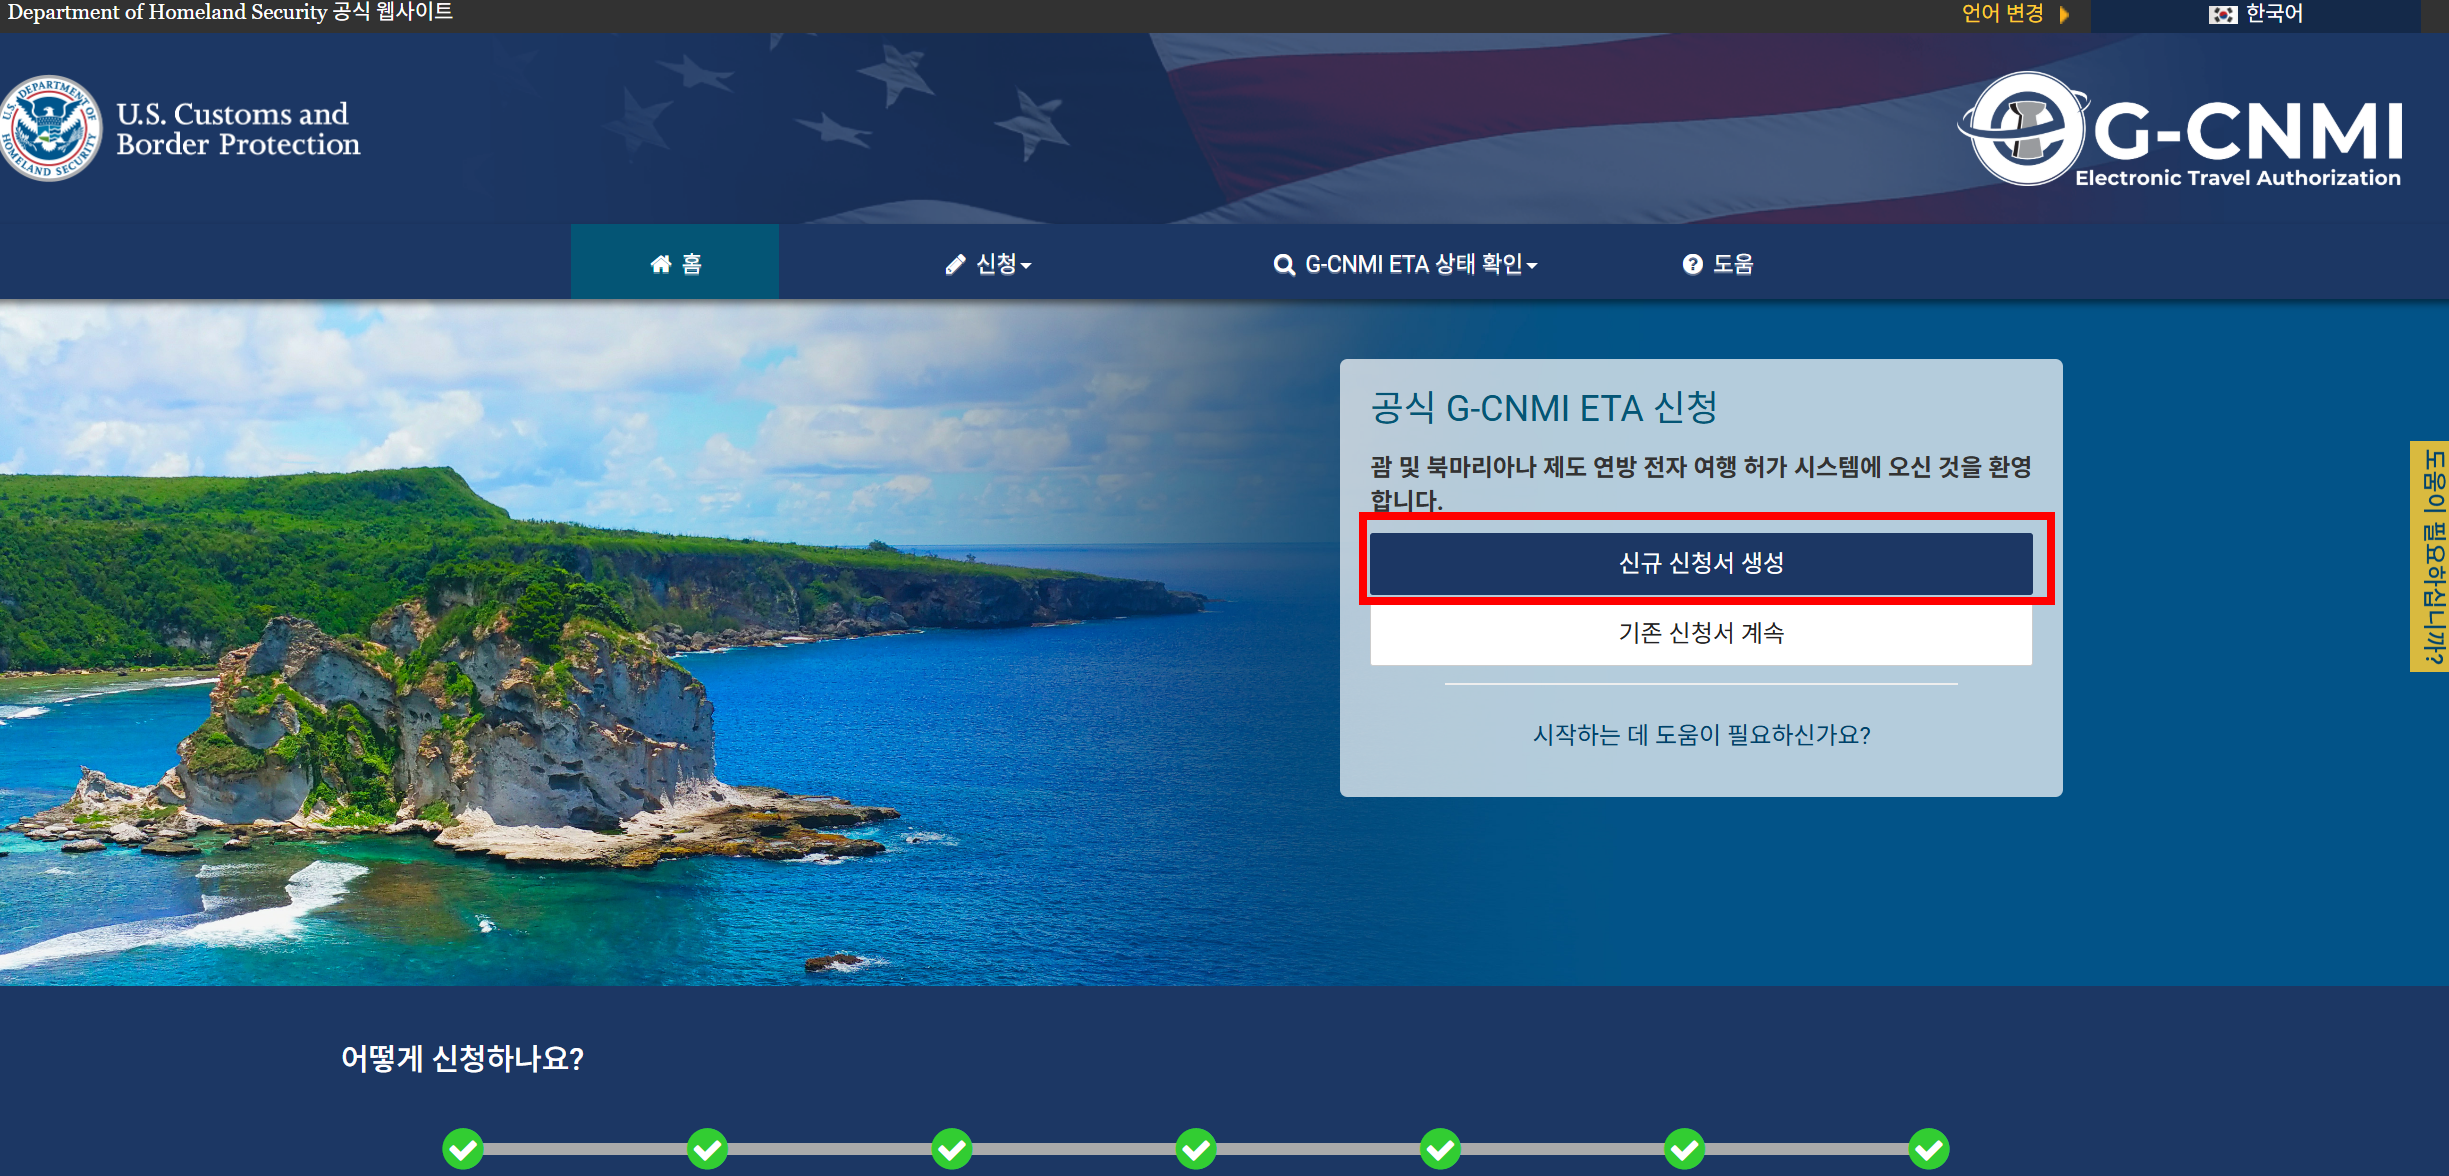
Task: Click the question mark help icon
Action: pyautogui.click(x=1692, y=264)
